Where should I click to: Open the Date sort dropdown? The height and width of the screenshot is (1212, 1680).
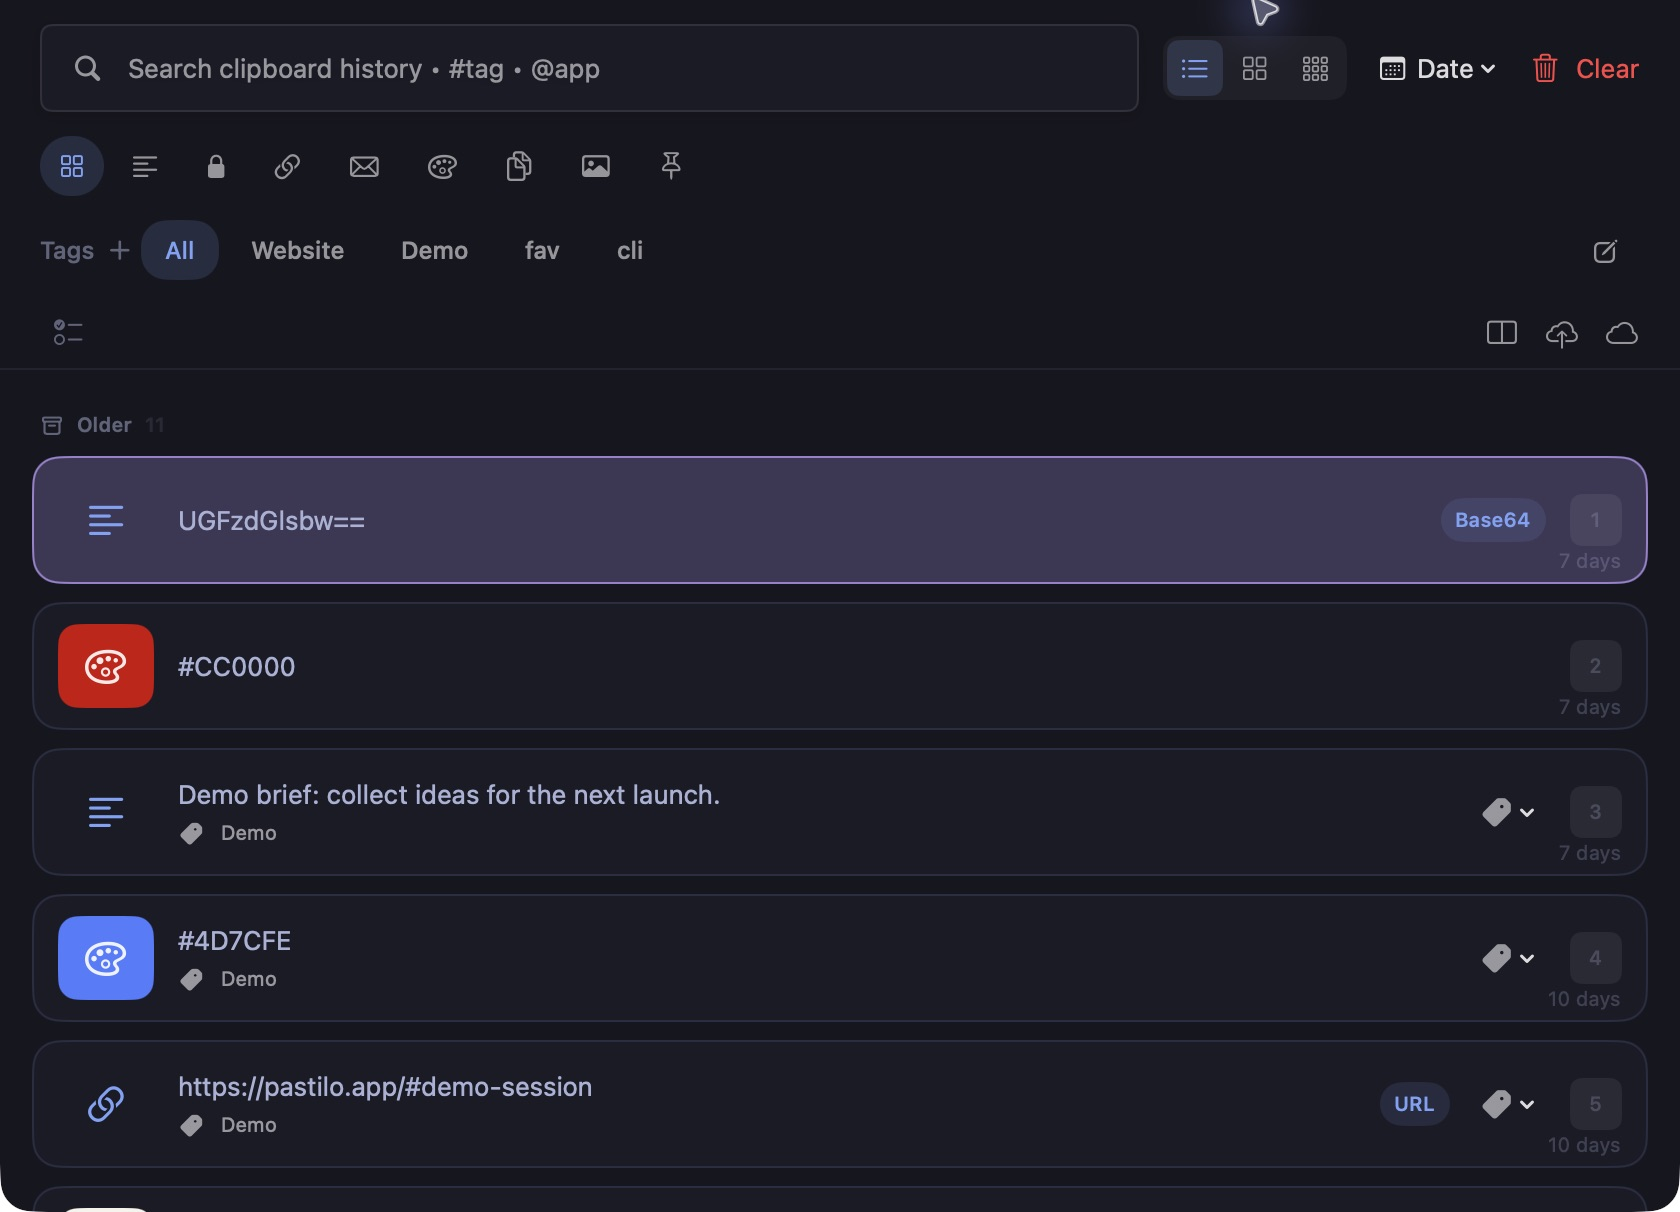[1438, 68]
